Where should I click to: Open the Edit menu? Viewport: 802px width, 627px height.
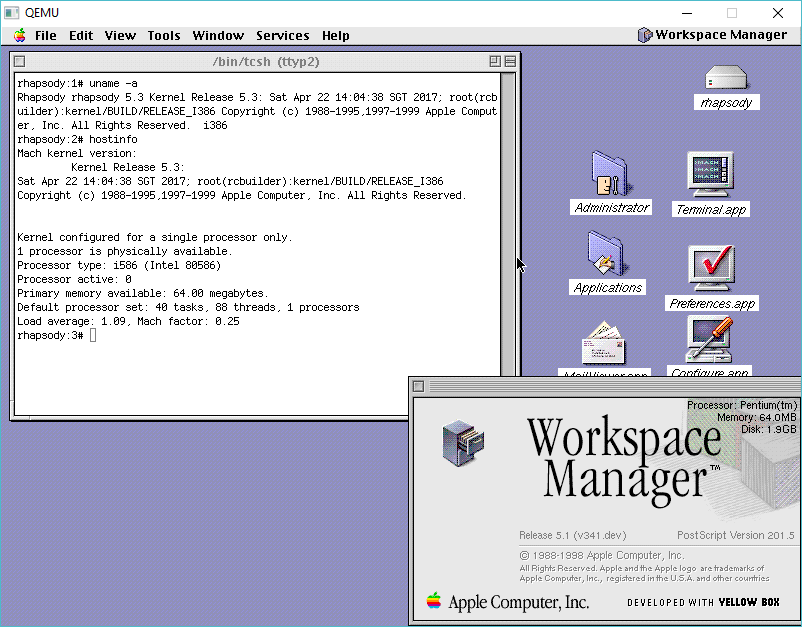click(x=81, y=35)
